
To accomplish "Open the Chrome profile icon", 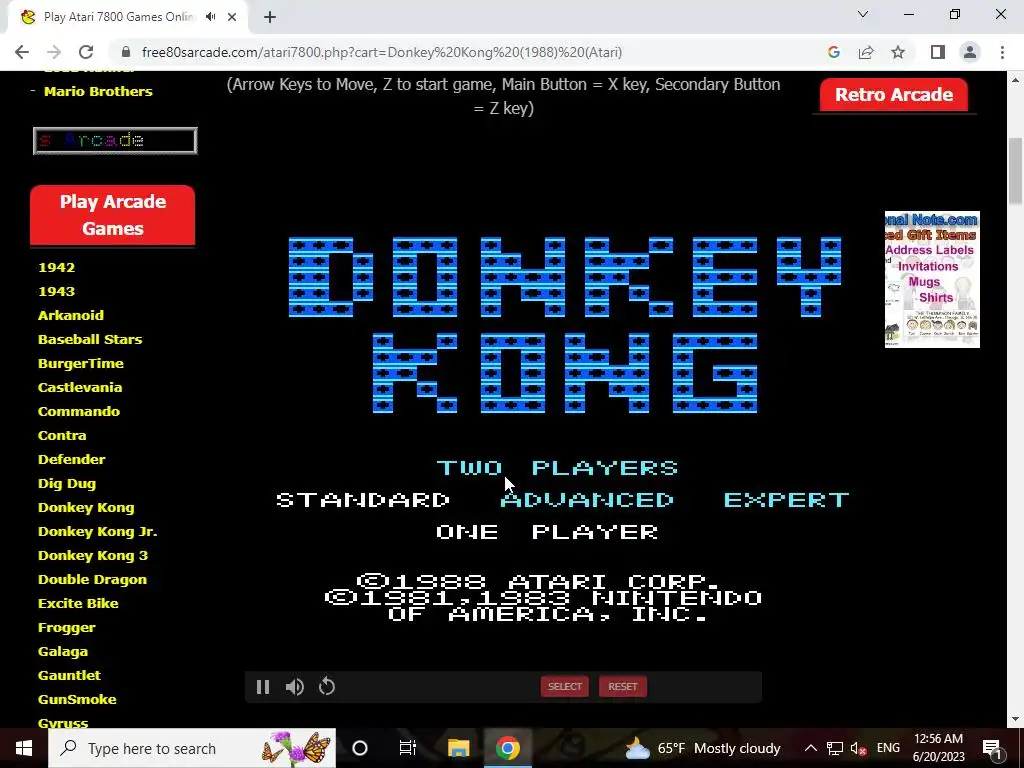I will [x=970, y=52].
